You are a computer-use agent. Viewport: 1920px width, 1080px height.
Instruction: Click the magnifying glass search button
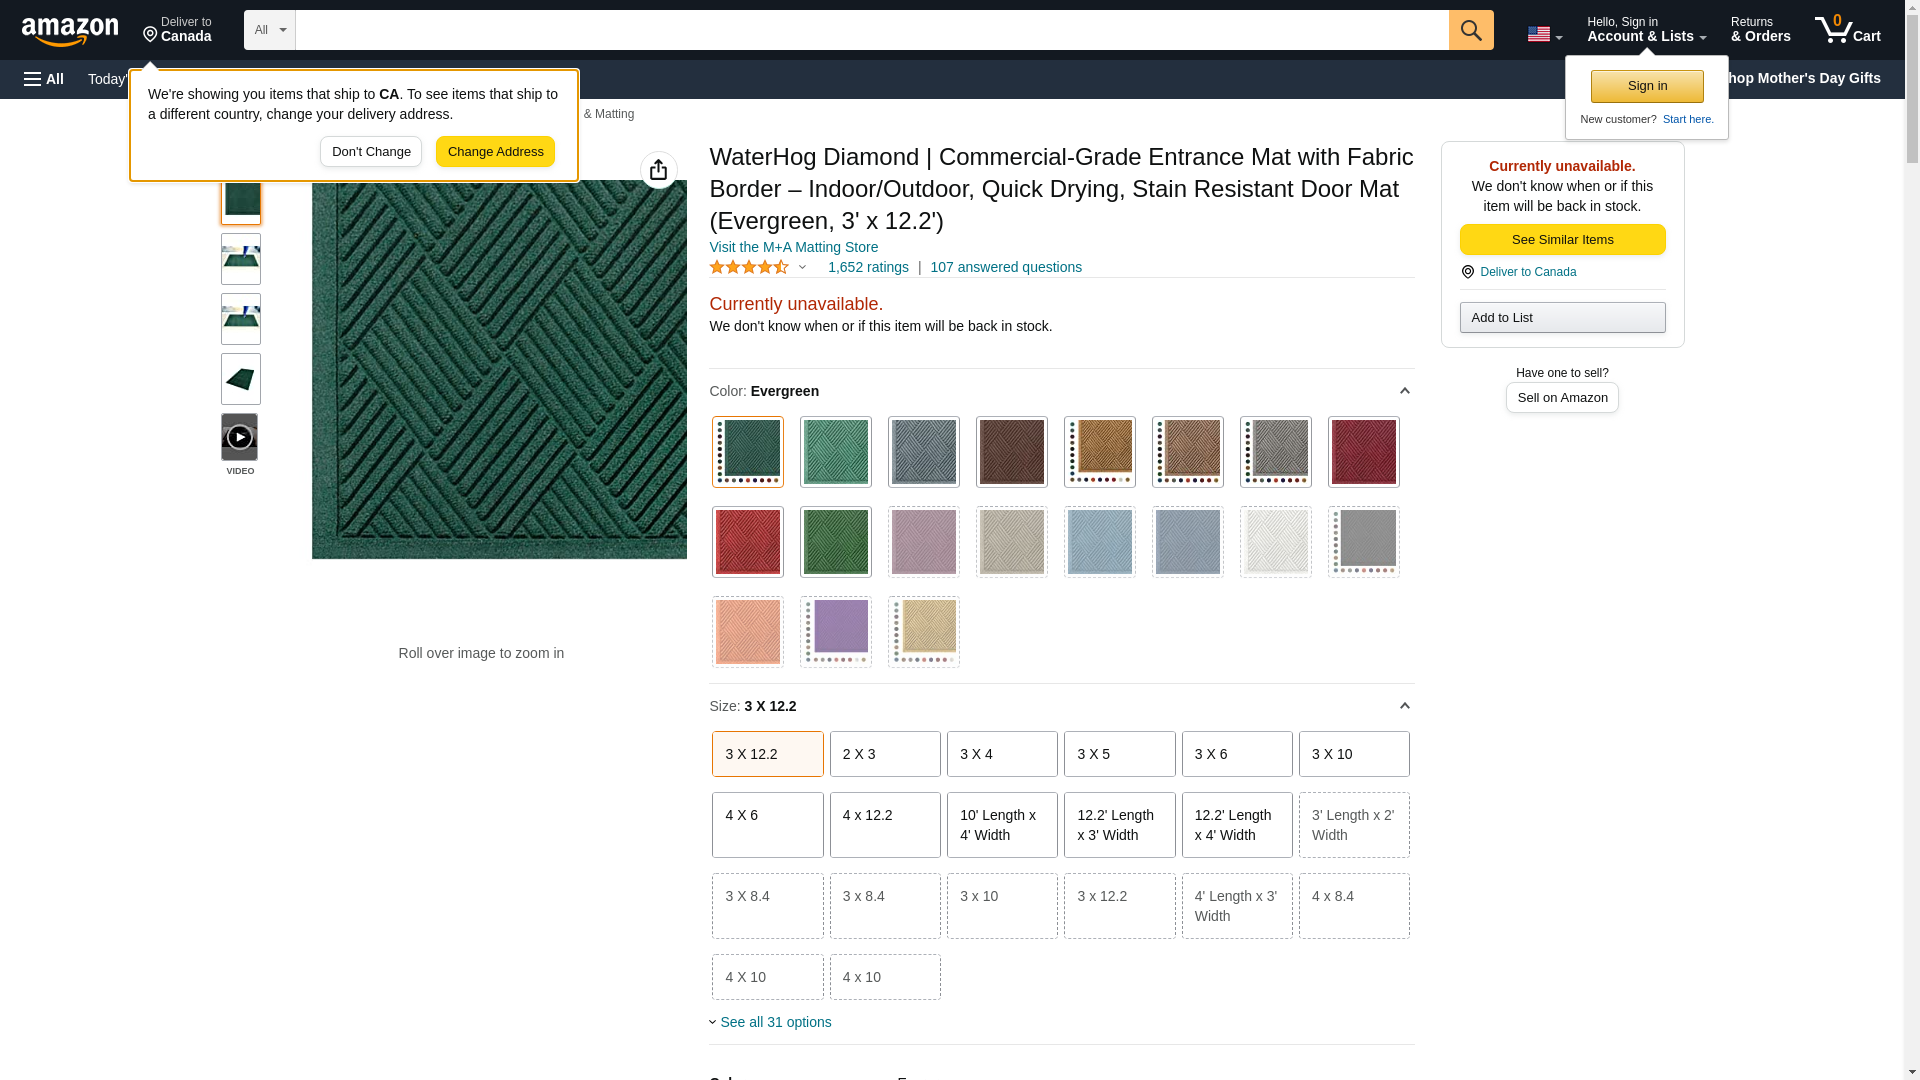coord(1470,30)
